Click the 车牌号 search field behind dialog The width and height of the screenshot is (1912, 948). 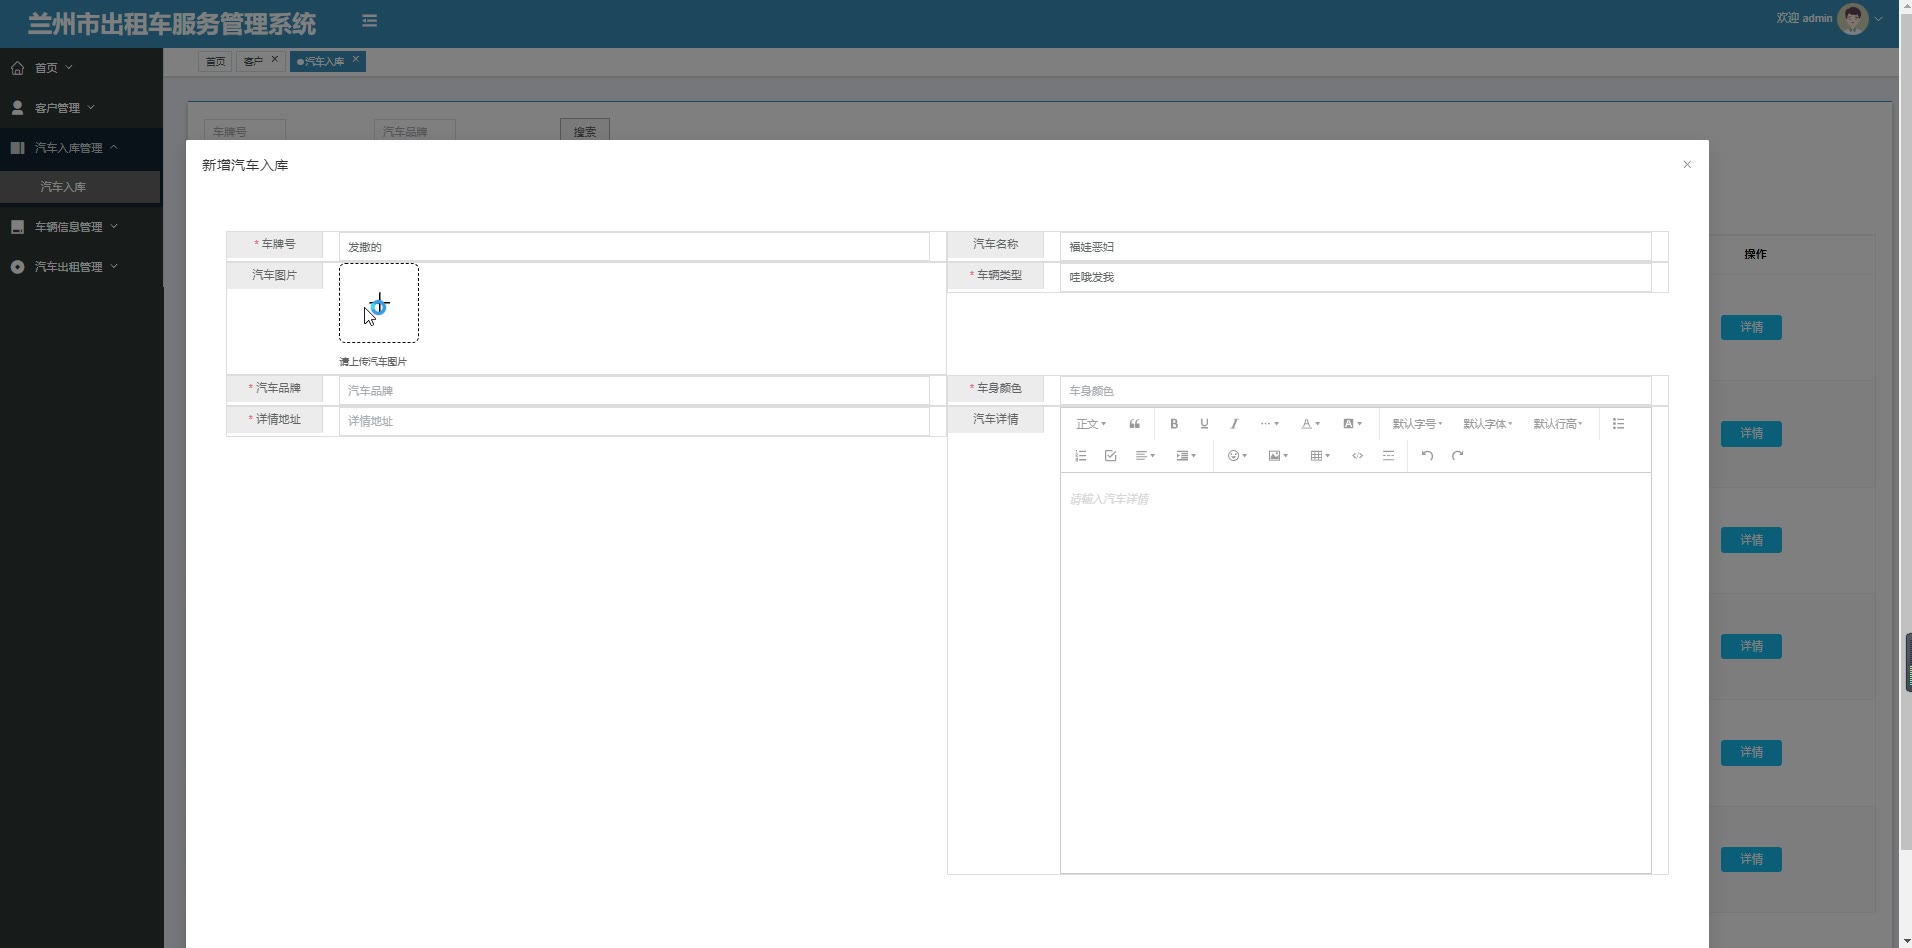(x=245, y=131)
